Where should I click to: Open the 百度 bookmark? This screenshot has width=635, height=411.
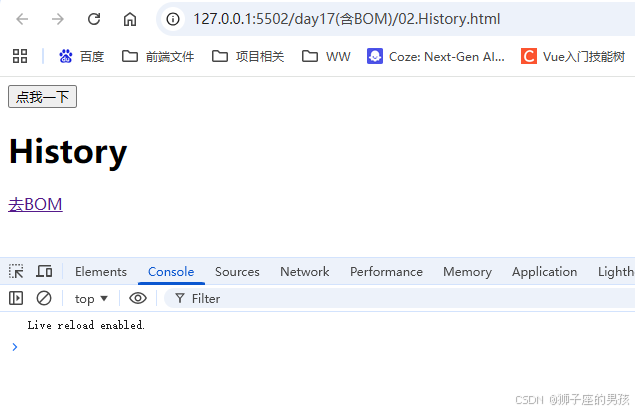click(81, 56)
